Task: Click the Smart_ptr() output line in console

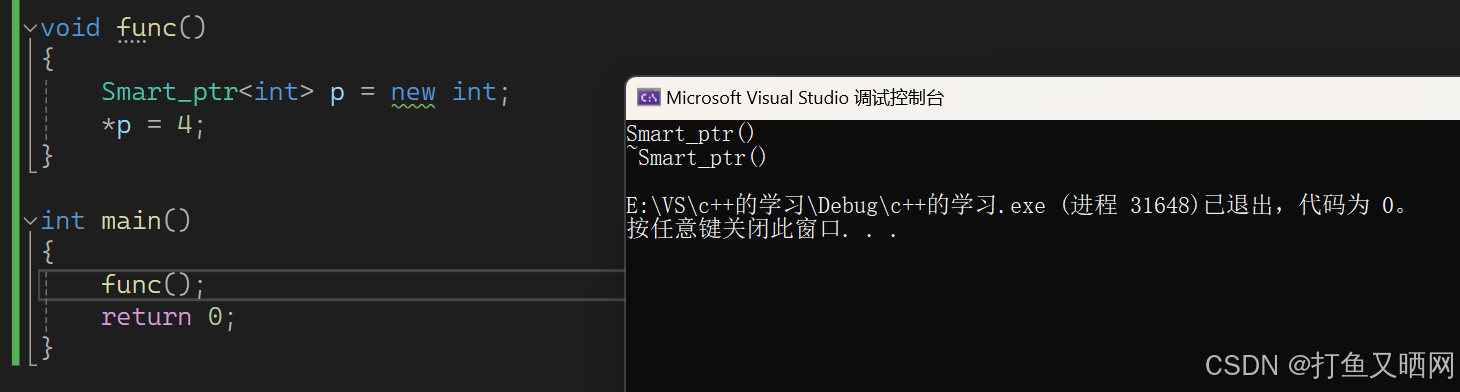Action: pyautogui.click(x=691, y=133)
